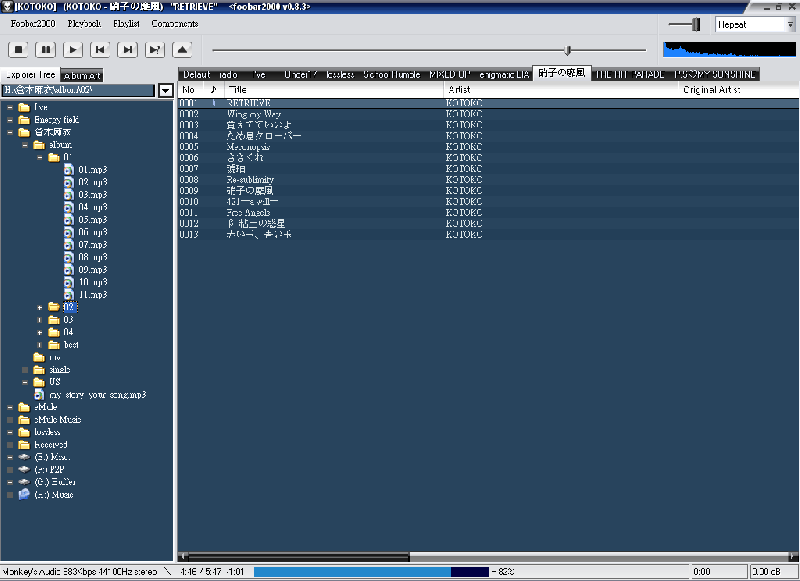The height and width of the screenshot is (581, 800).
Task: Select the Re-sublimity track row
Action: pos(253,180)
